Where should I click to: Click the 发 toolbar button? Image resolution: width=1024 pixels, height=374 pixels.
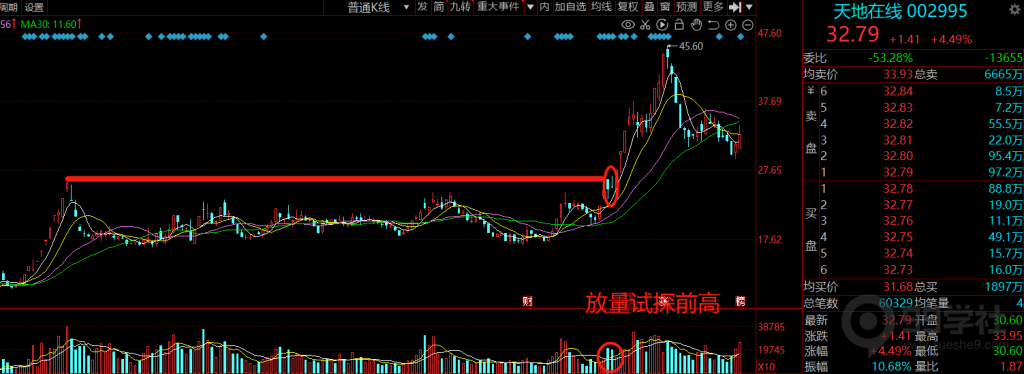tap(422, 7)
